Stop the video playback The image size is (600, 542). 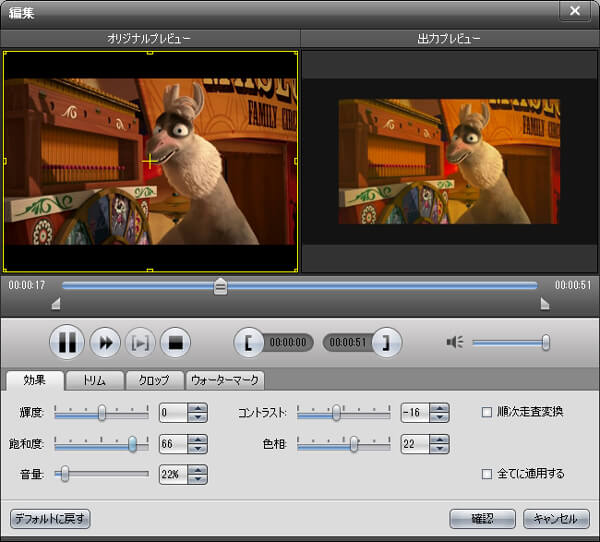pyautogui.click(x=175, y=343)
